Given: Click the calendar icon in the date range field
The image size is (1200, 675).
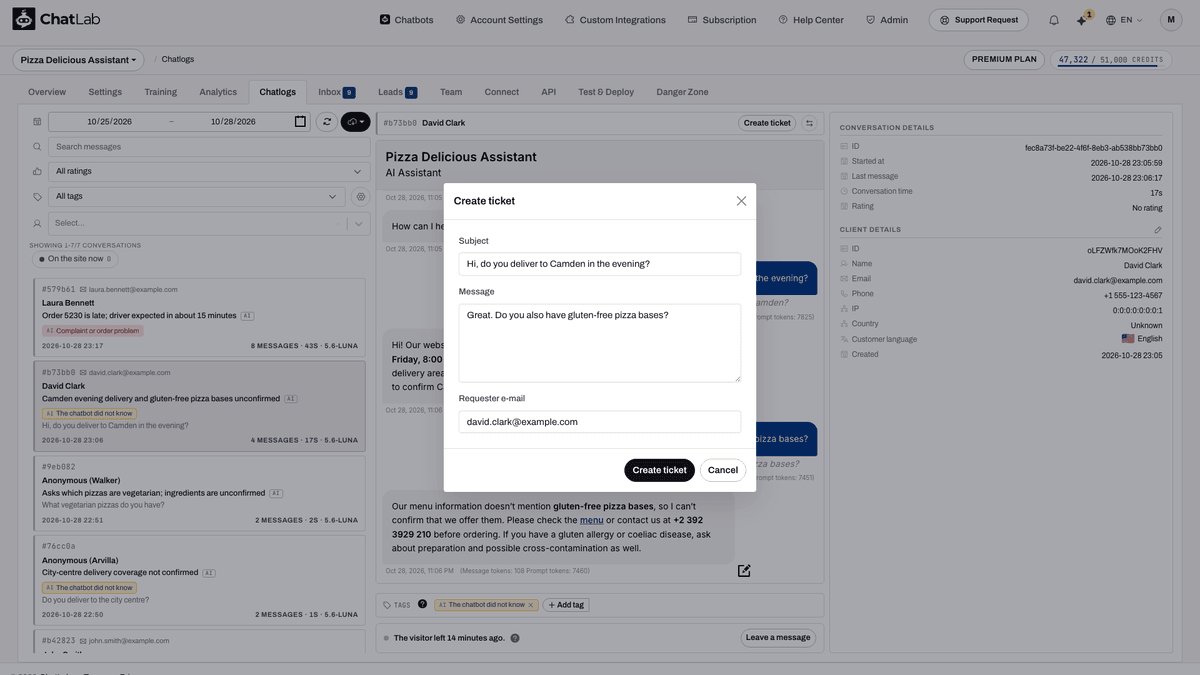Looking at the screenshot, I should pos(300,121).
